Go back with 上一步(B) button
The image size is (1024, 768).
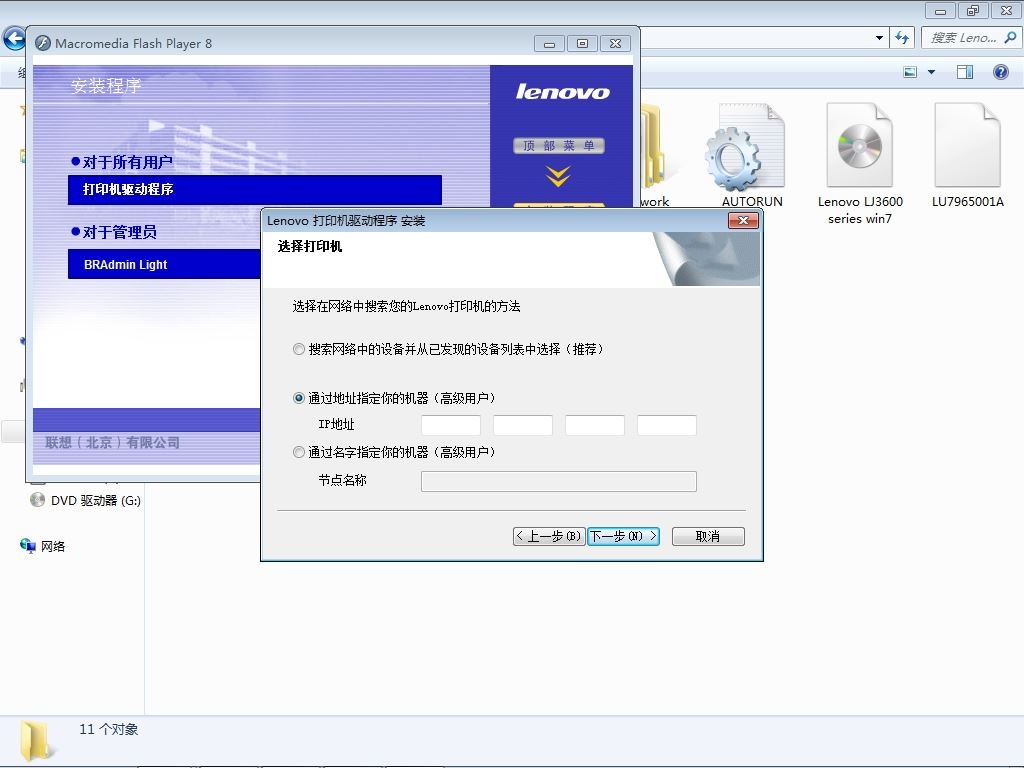549,536
